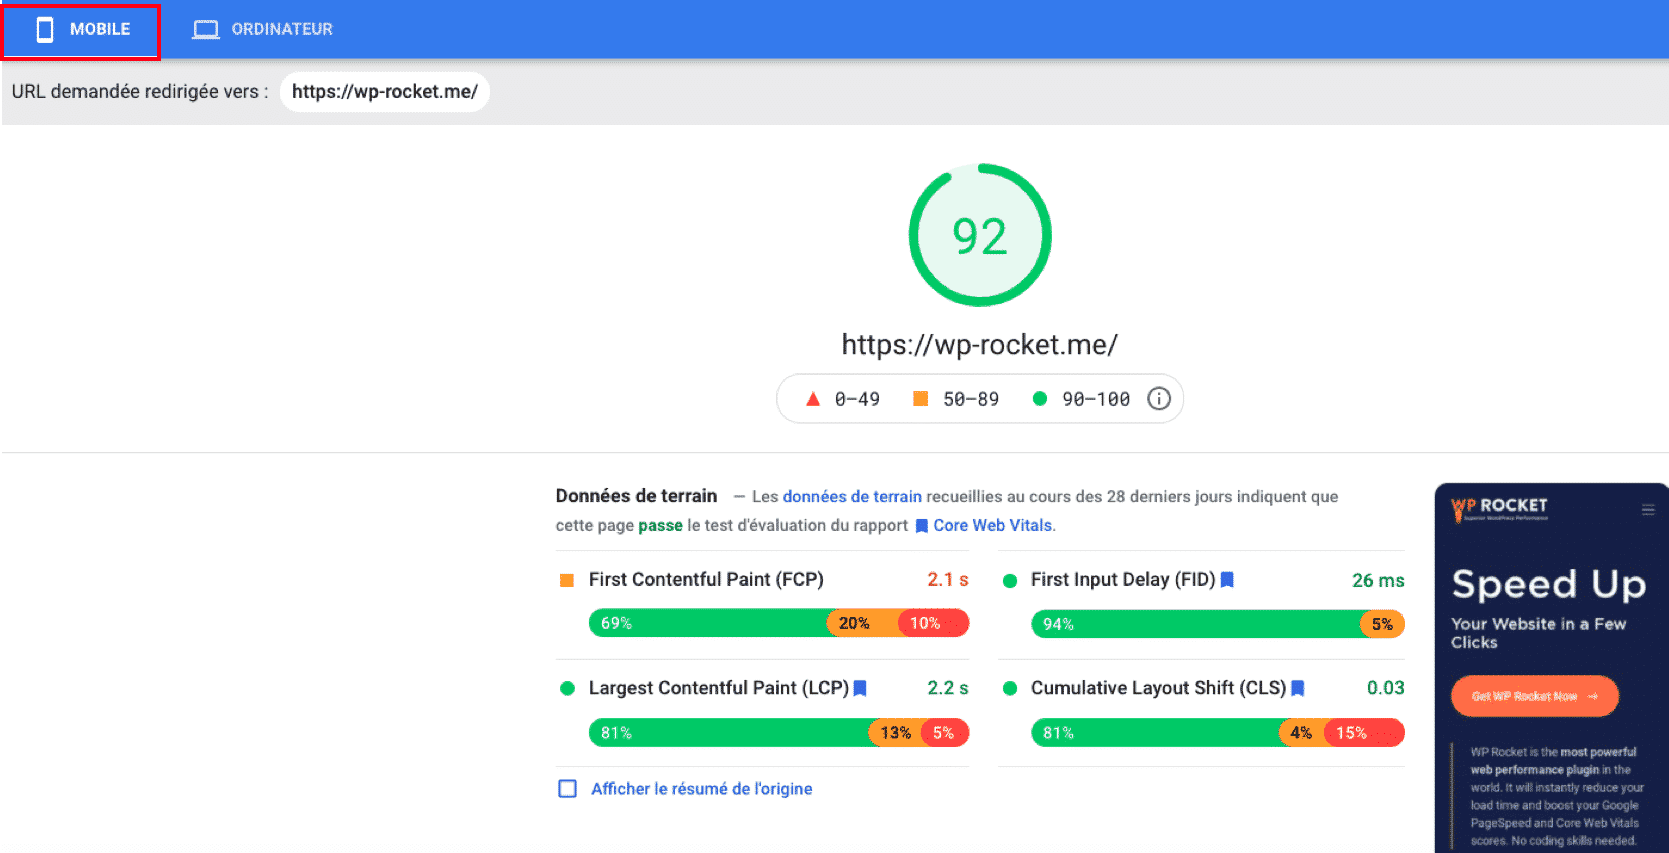Click the score legend info icon
The image size is (1669, 853).
pyautogui.click(x=1159, y=399)
